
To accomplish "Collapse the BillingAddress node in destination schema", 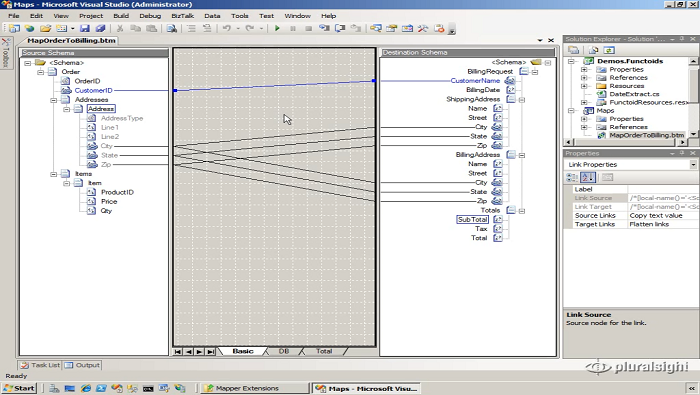I will (522, 155).
